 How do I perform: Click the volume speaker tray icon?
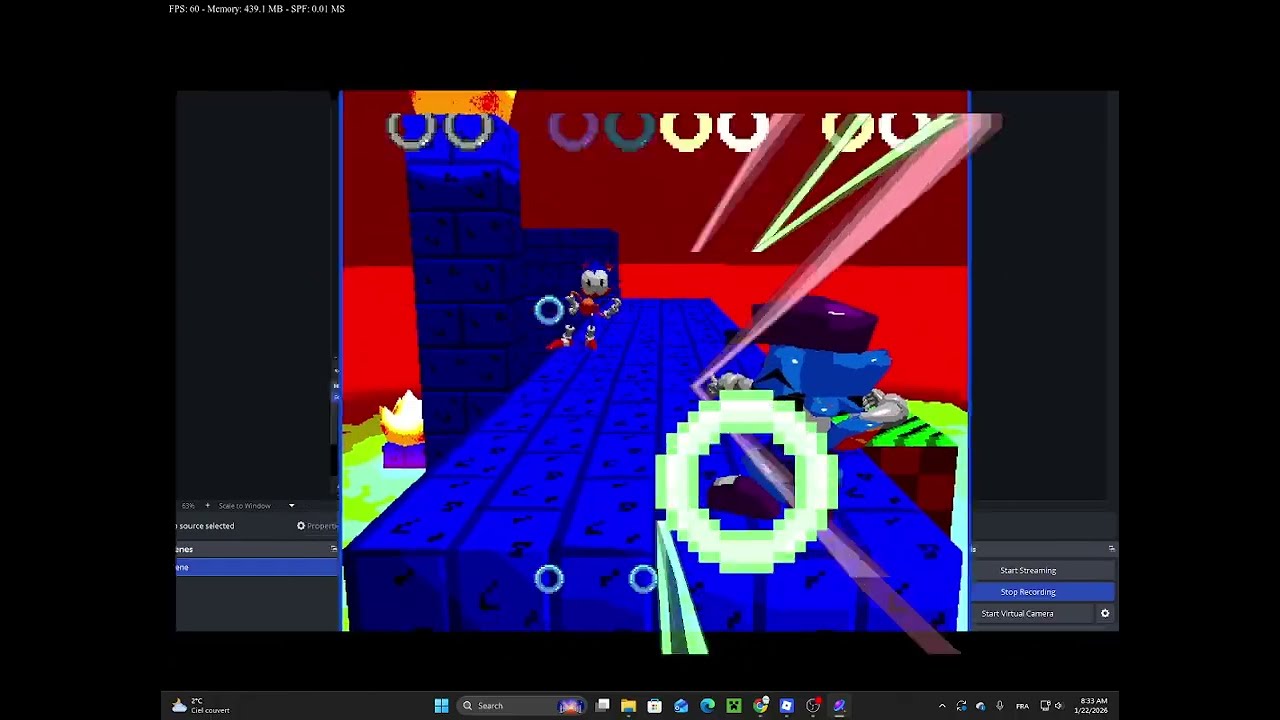[x=1059, y=706]
